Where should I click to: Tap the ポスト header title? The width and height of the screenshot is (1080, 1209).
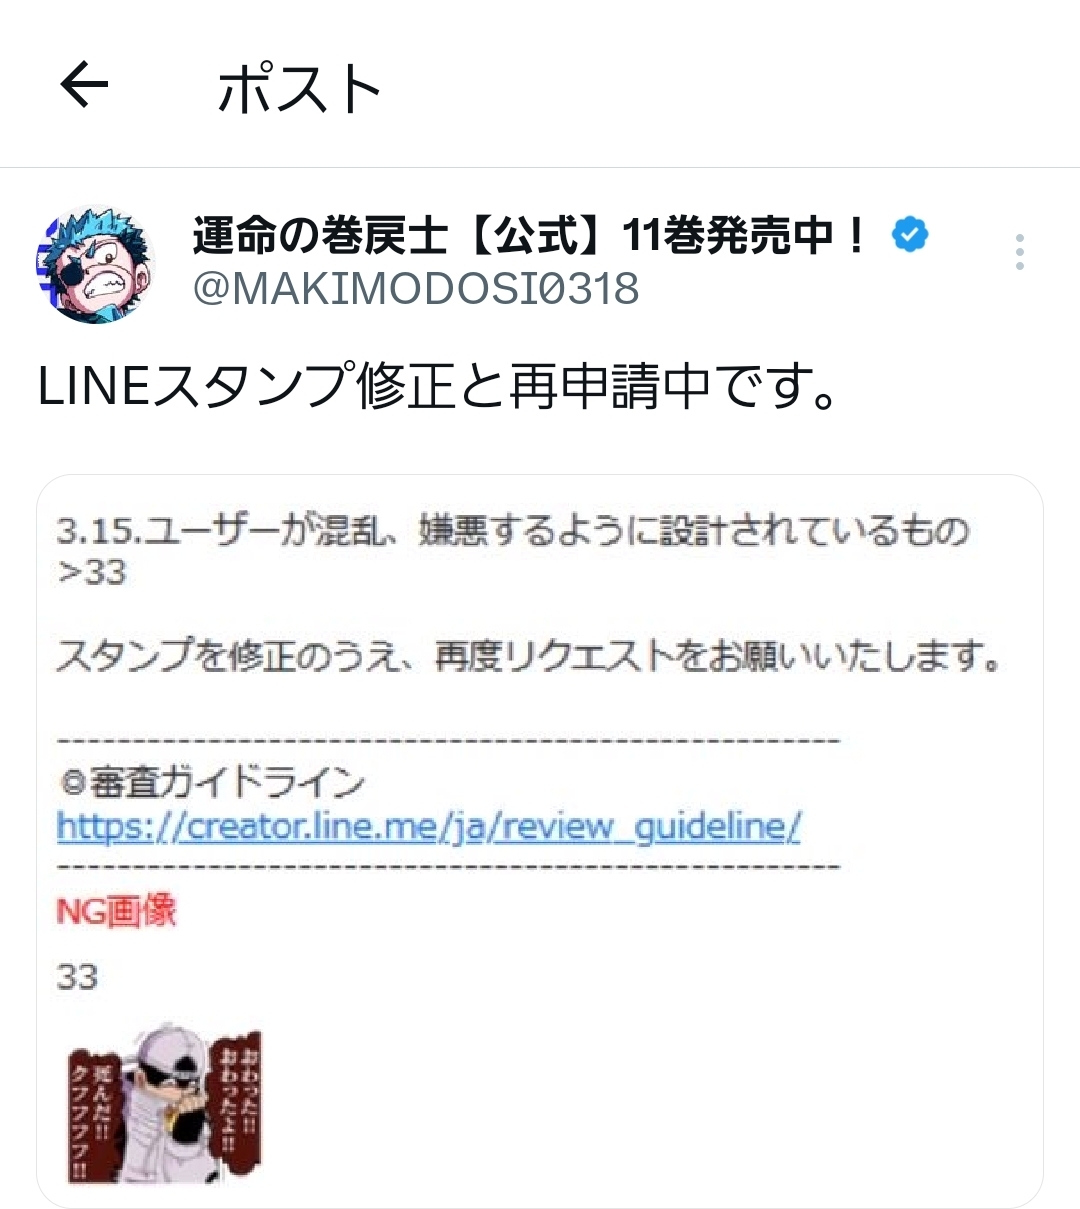click(300, 88)
